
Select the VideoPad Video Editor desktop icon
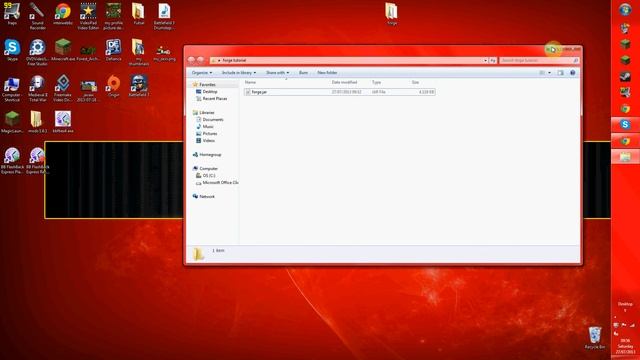[88, 16]
